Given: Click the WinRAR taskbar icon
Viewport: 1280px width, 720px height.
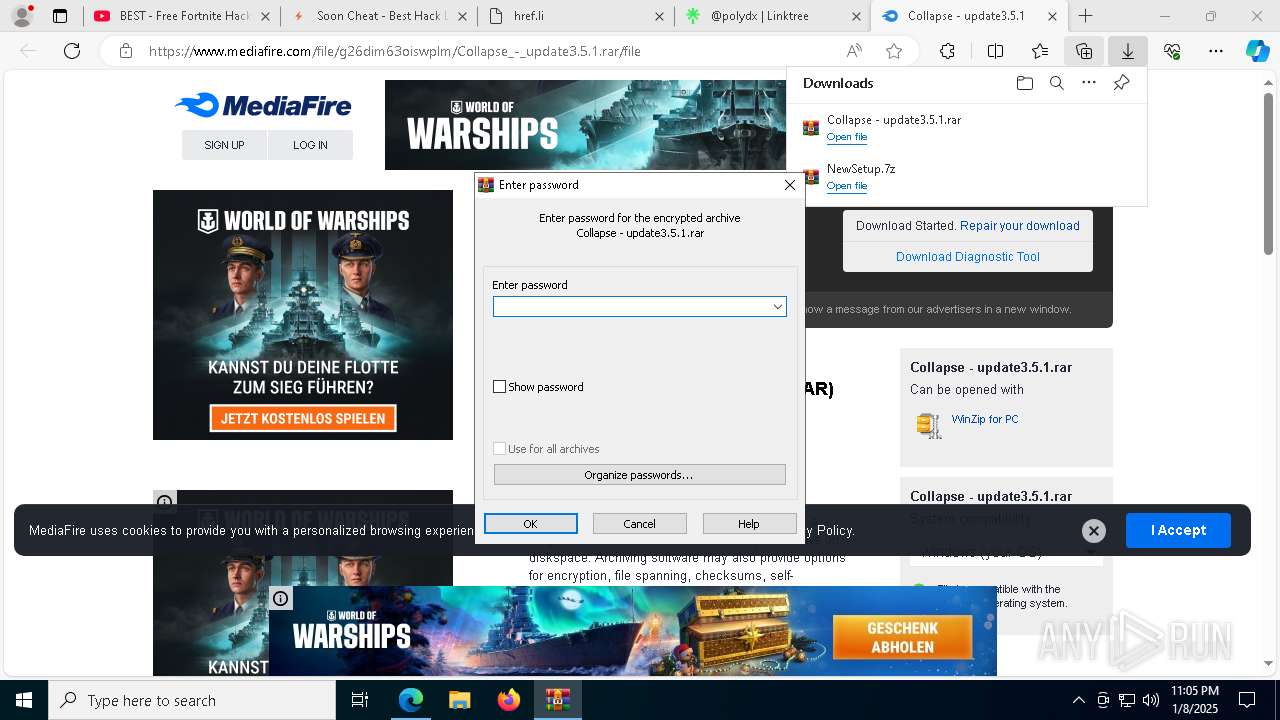Looking at the screenshot, I should pos(558,700).
